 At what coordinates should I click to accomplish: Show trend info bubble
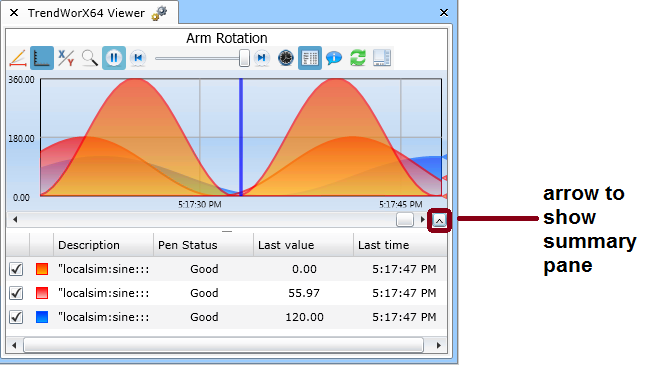[x=334, y=58]
